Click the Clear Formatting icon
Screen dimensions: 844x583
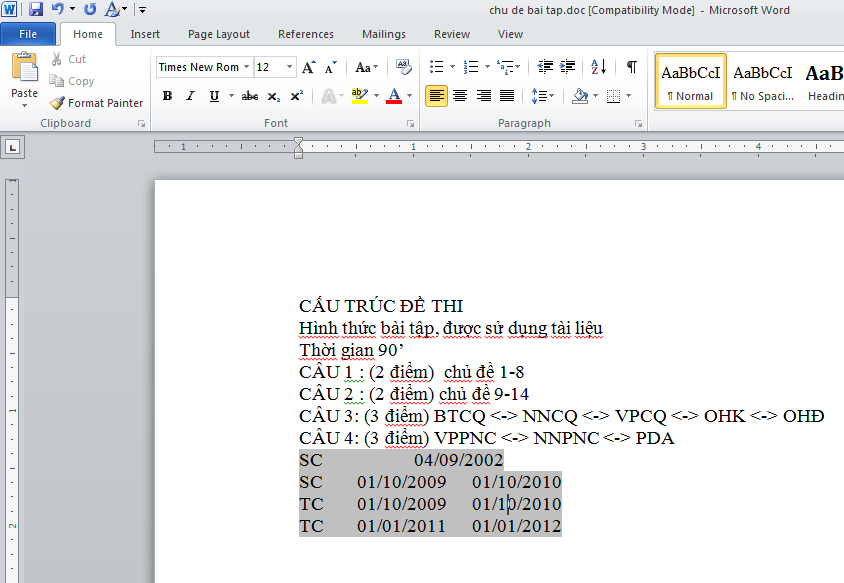tap(403, 67)
